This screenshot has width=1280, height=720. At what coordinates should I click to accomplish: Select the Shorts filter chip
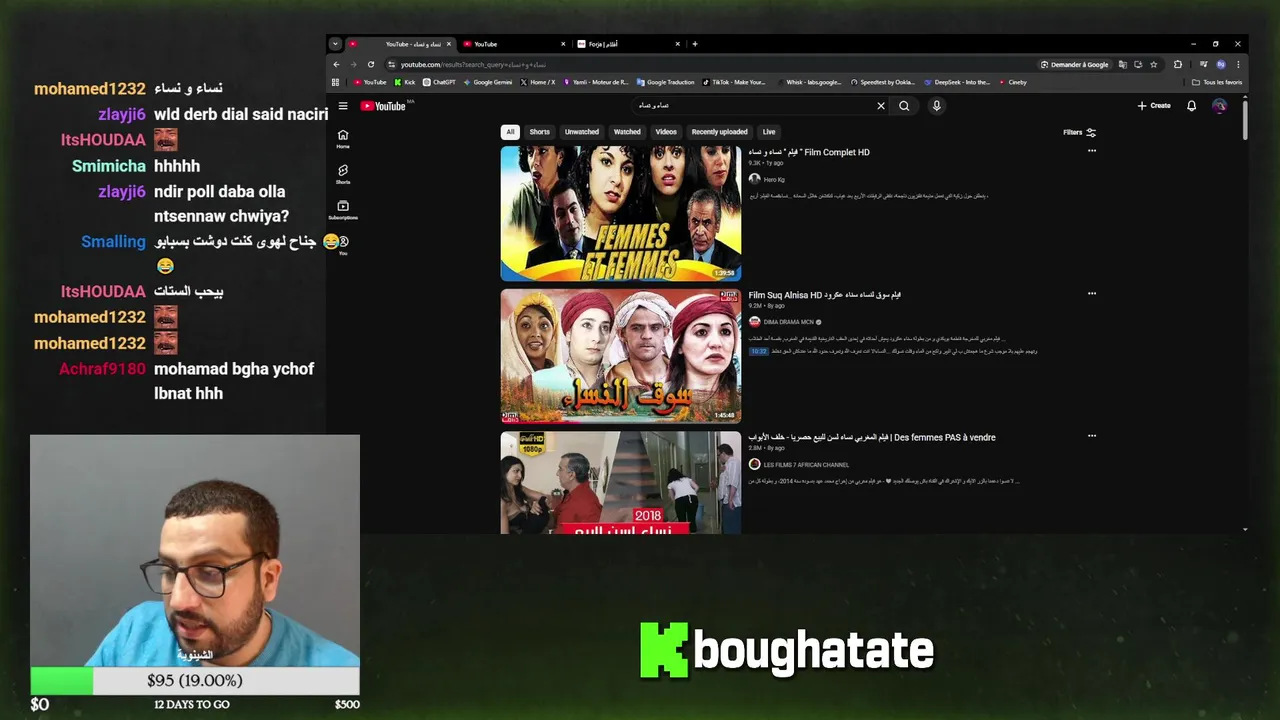(539, 132)
